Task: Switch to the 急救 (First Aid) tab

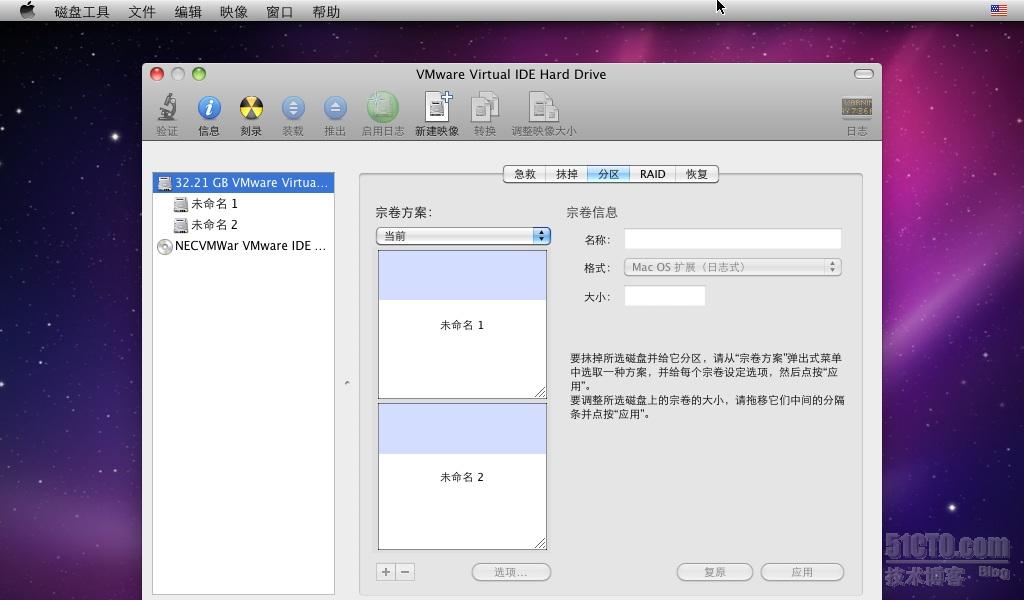Action: [x=525, y=174]
